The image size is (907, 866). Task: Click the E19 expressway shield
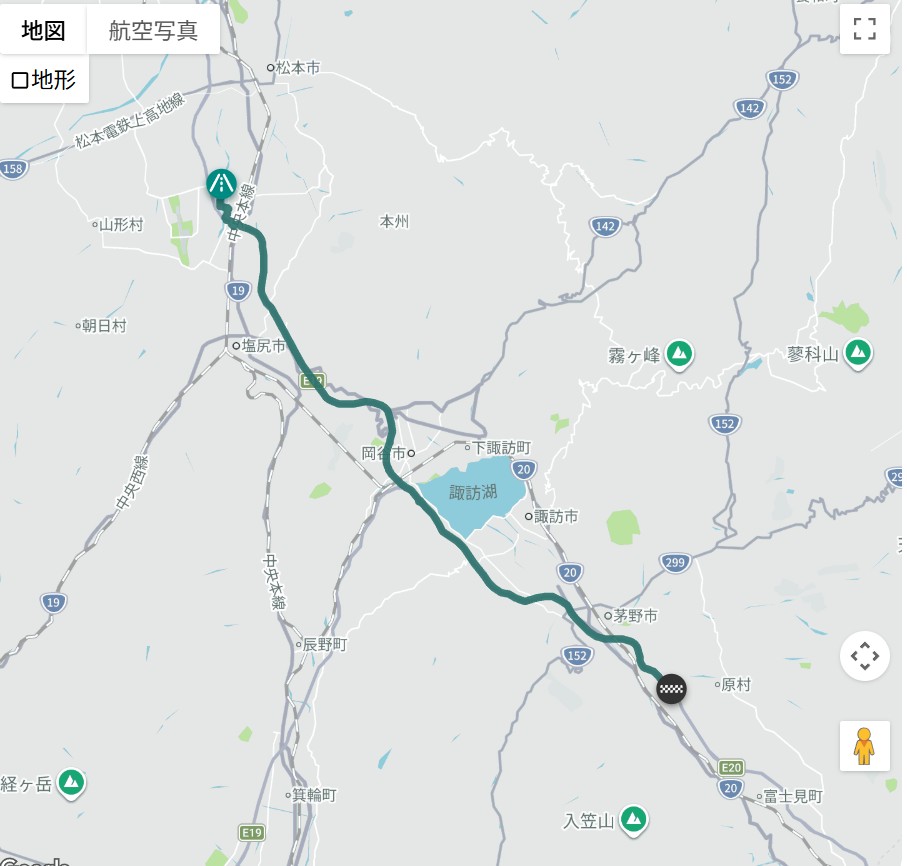coord(252,832)
